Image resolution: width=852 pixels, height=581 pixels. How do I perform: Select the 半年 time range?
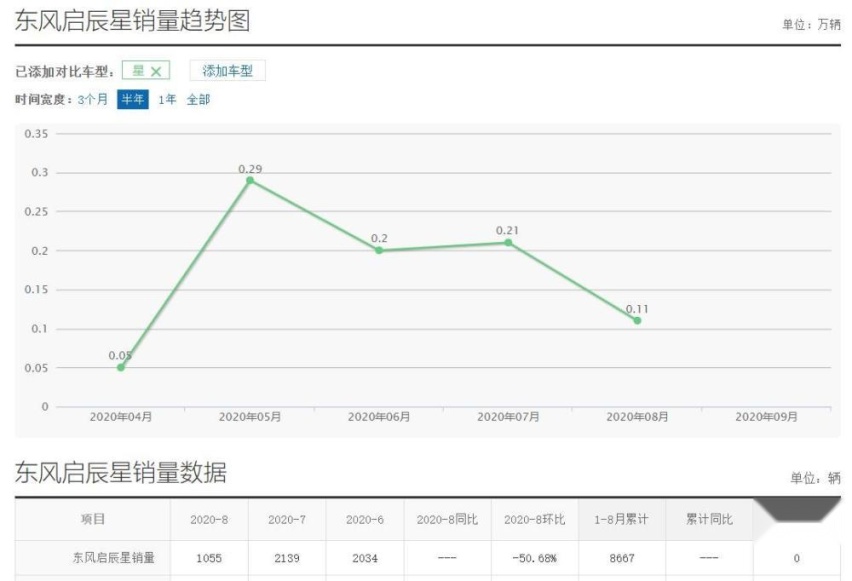point(133,99)
